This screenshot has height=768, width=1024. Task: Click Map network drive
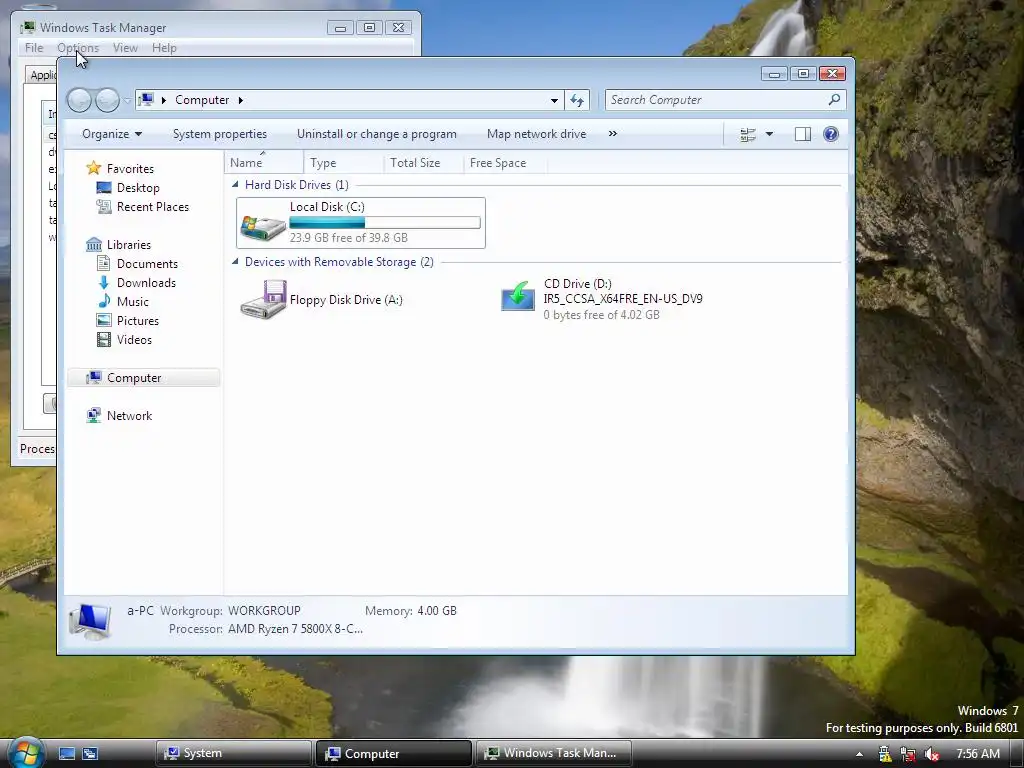[536, 134]
